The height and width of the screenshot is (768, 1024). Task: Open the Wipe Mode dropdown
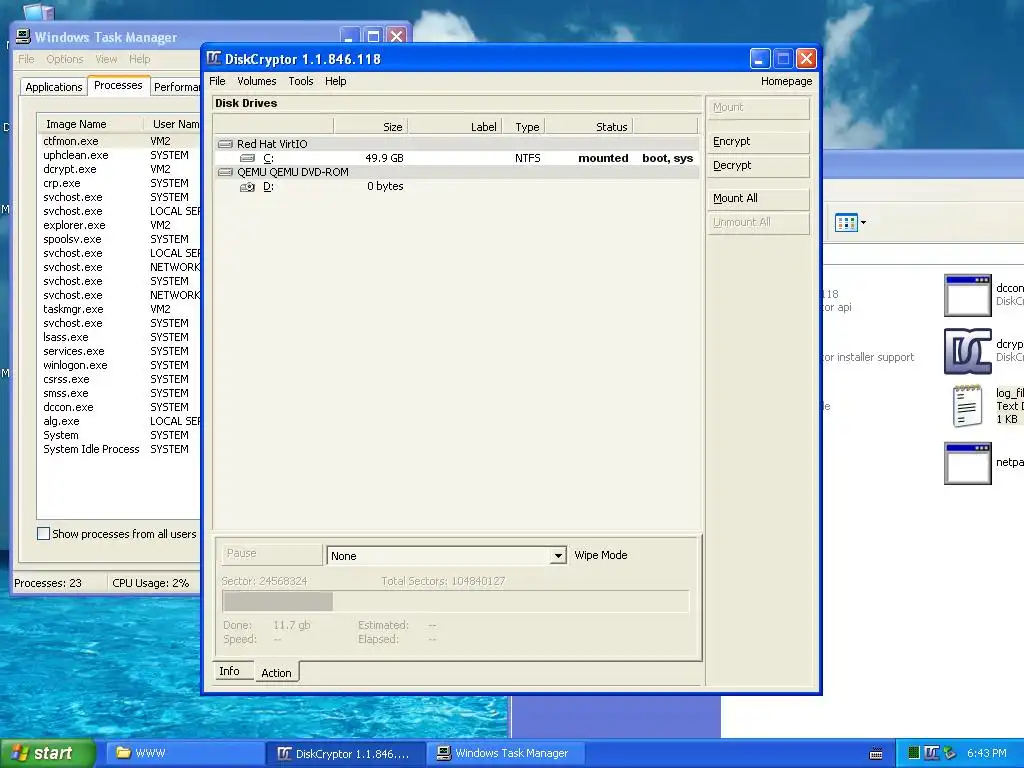point(558,556)
